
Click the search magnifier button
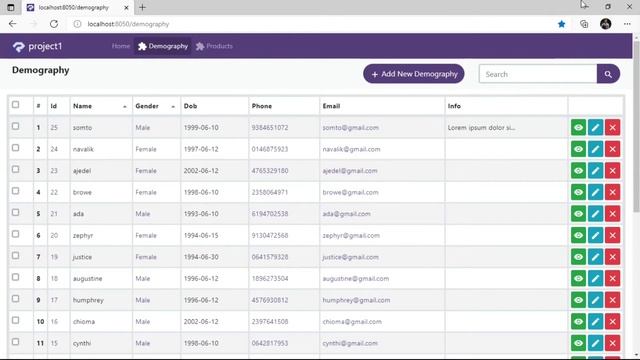point(608,74)
